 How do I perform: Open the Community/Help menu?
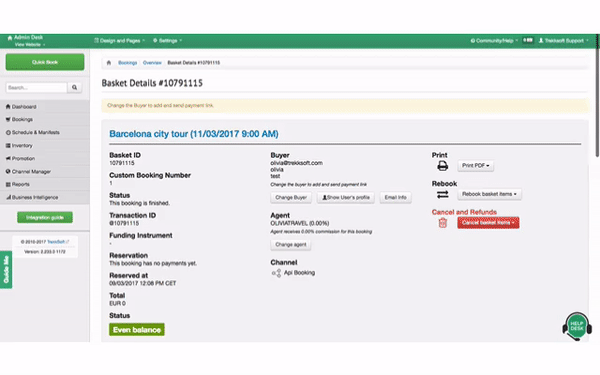494,41
